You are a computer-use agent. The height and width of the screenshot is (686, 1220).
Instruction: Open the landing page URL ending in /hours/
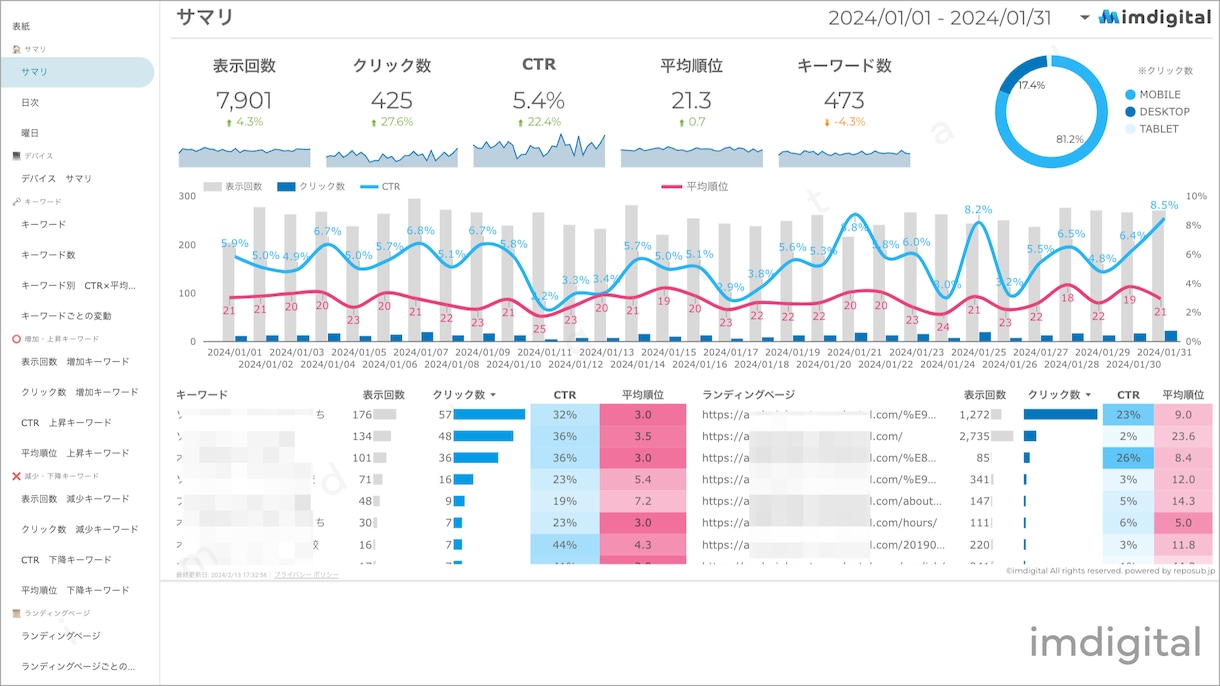821,523
